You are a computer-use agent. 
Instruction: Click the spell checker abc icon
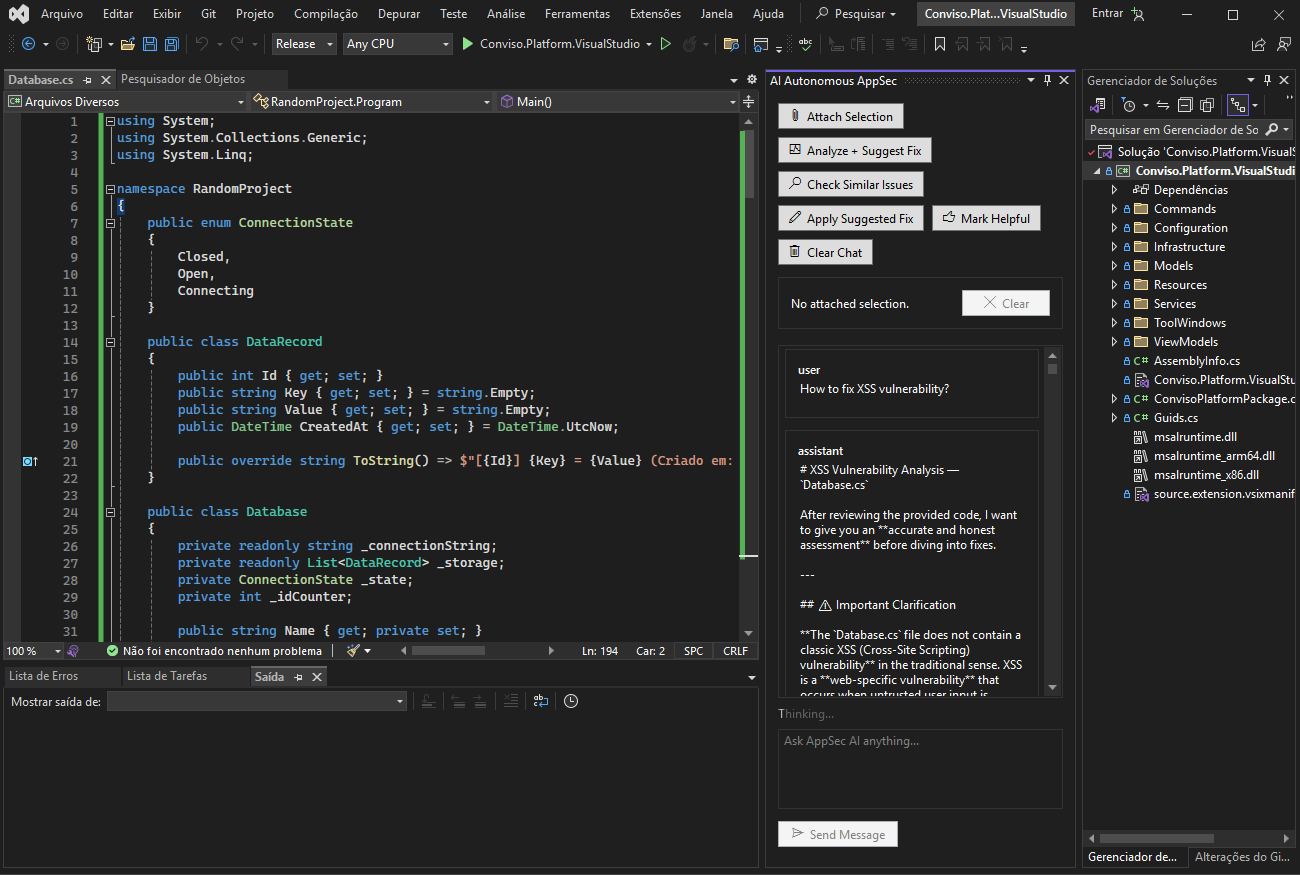pyautogui.click(x=806, y=44)
